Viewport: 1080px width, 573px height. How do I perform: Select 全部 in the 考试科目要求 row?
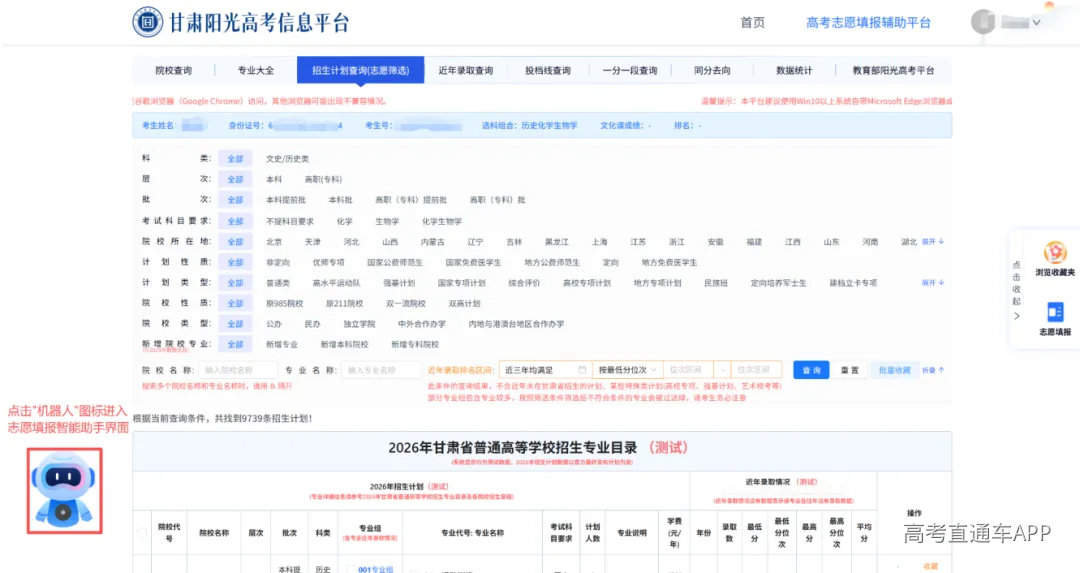point(235,221)
